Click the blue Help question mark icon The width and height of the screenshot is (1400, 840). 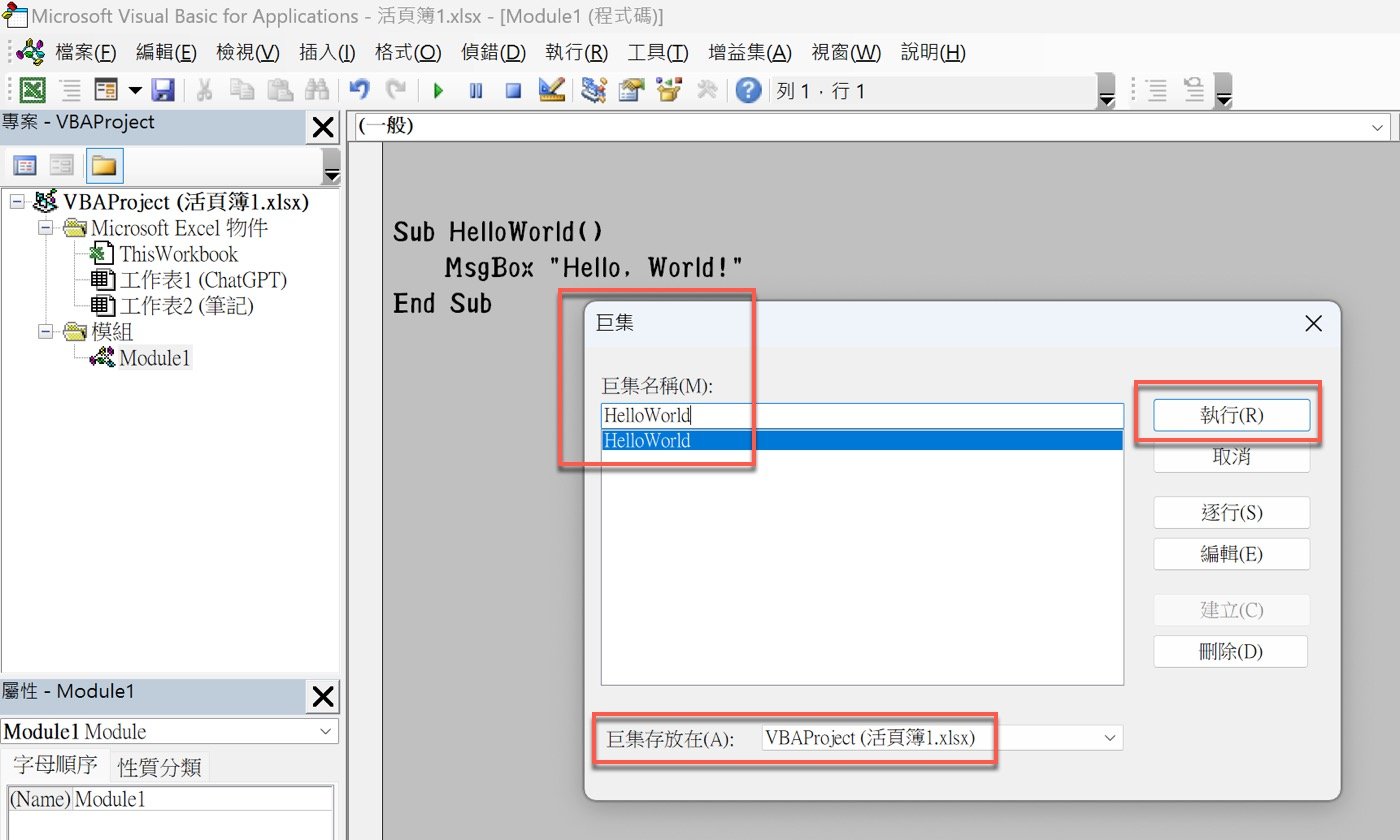748,91
